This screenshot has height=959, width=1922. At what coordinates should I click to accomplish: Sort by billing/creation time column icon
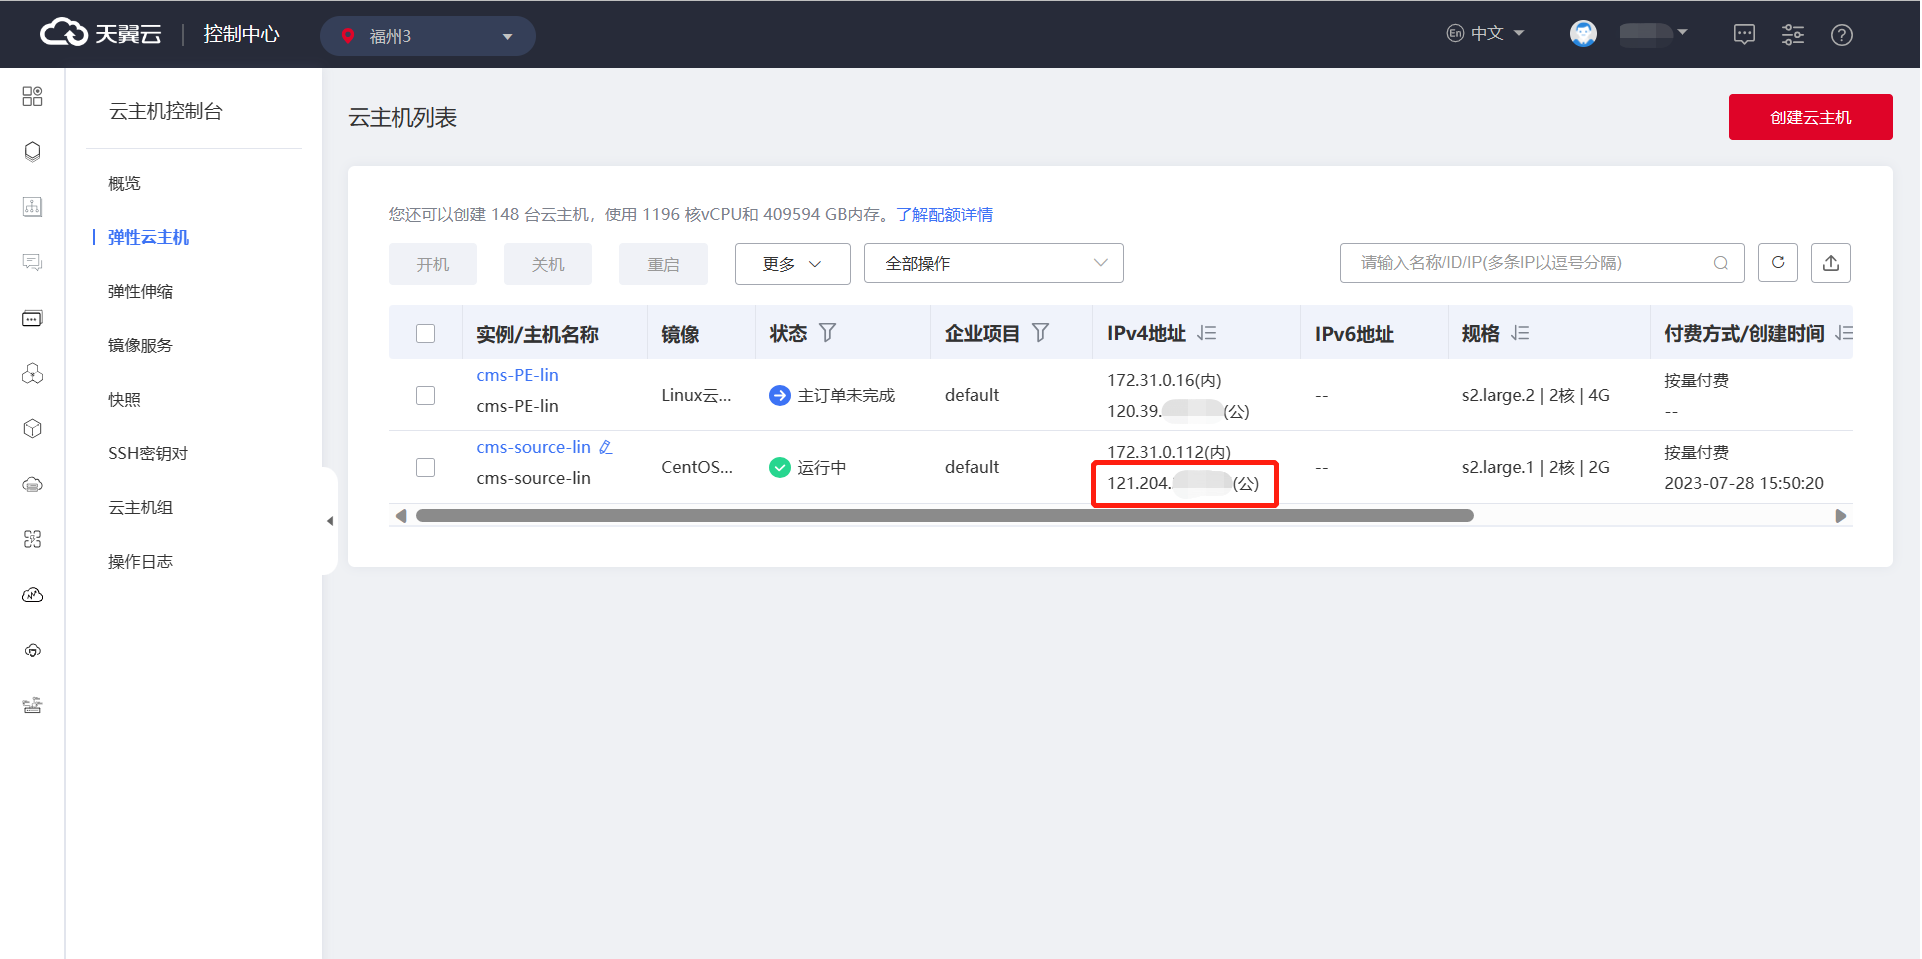pyautogui.click(x=1844, y=333)
